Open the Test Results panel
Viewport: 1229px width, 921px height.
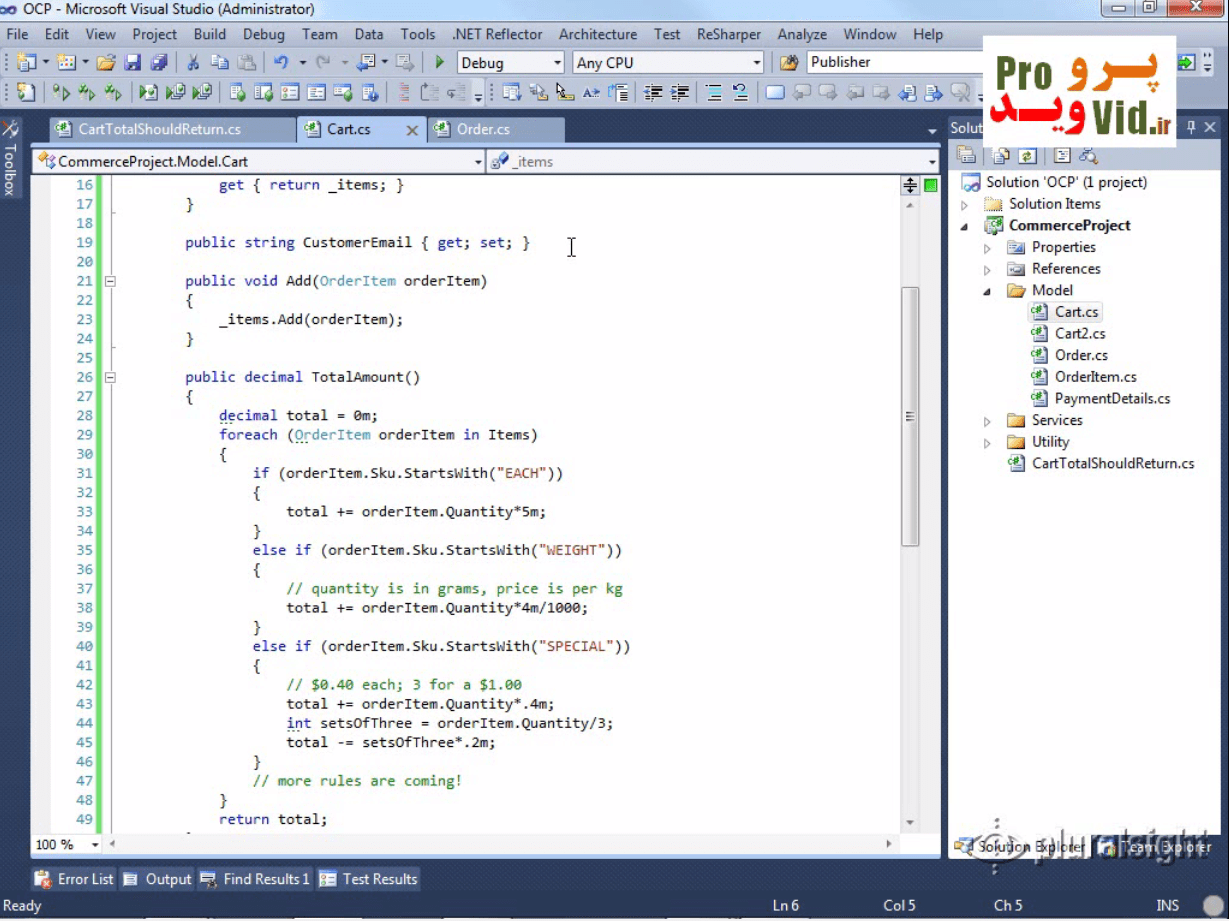[x=368, y=879]
